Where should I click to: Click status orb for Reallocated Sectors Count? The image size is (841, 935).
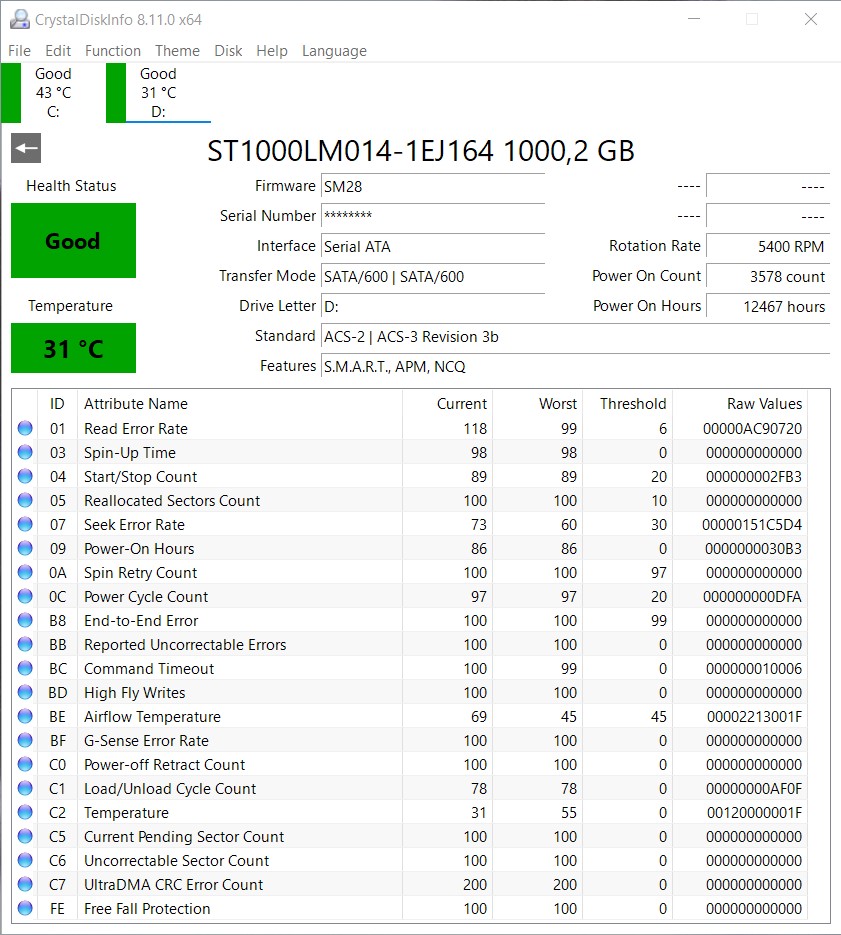[25, 500]
